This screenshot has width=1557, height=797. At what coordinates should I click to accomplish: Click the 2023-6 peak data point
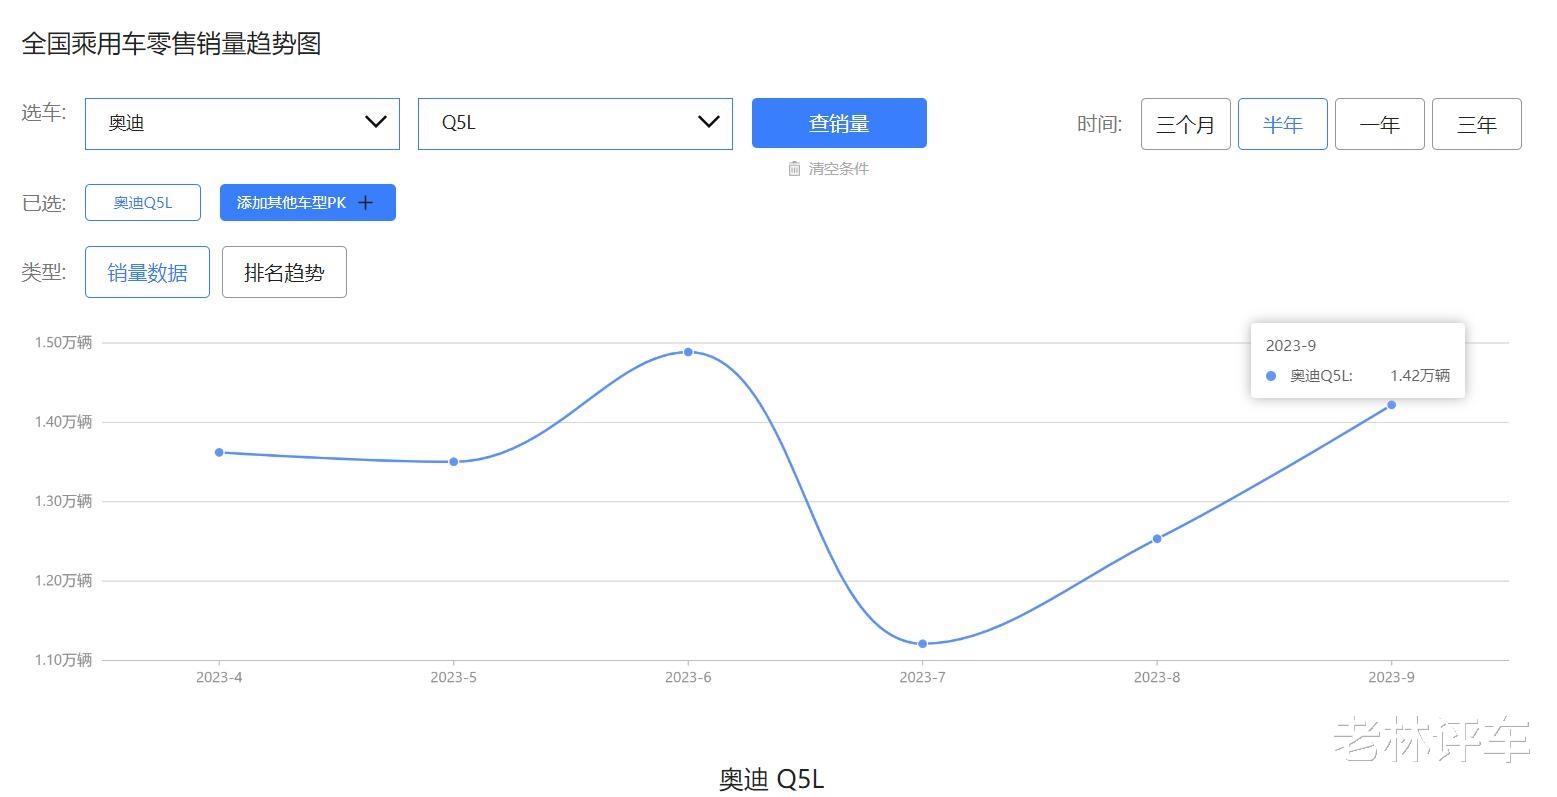click(x=688, y=352)
